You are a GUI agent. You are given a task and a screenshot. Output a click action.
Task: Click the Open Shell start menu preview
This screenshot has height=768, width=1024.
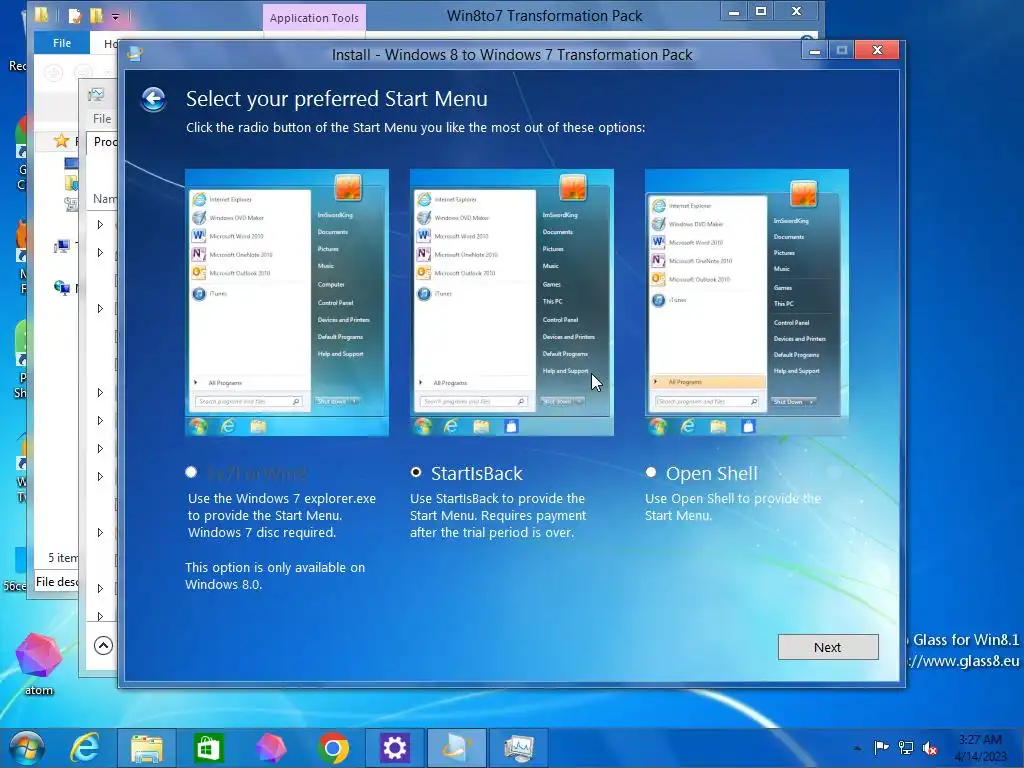tap(746, 302)
